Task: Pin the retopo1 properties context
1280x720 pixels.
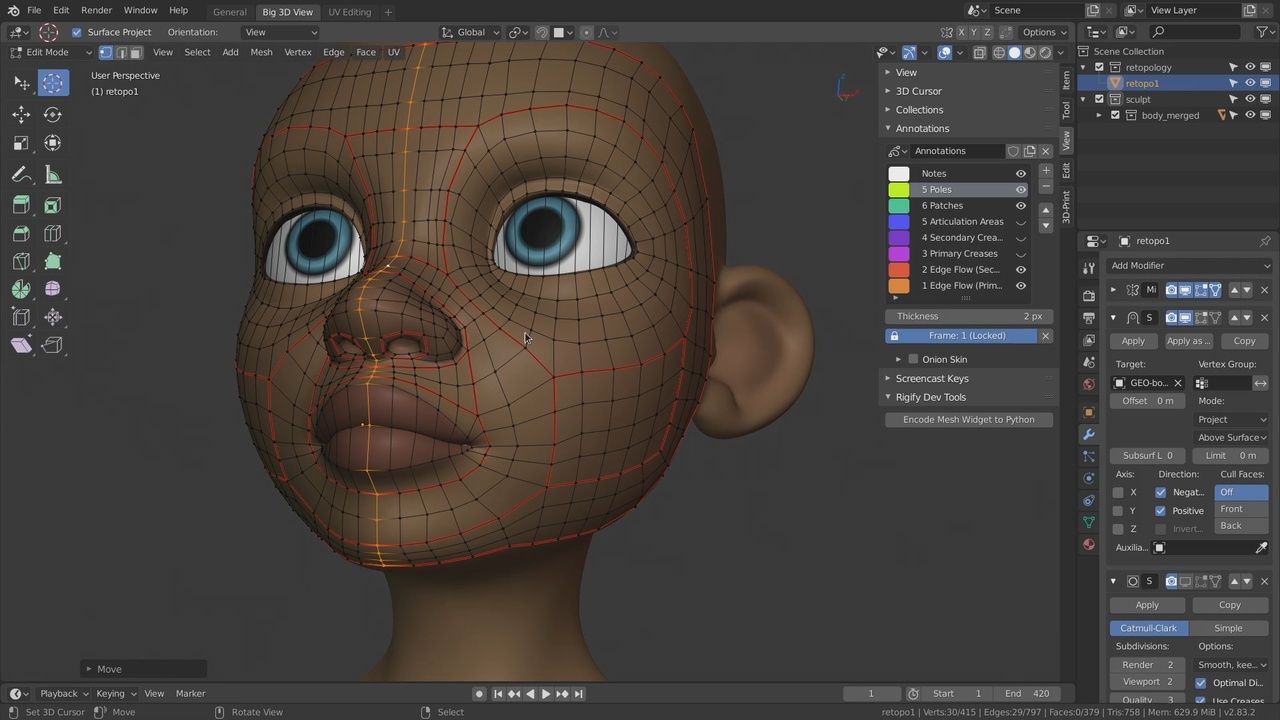Action: click(1265, 241)
